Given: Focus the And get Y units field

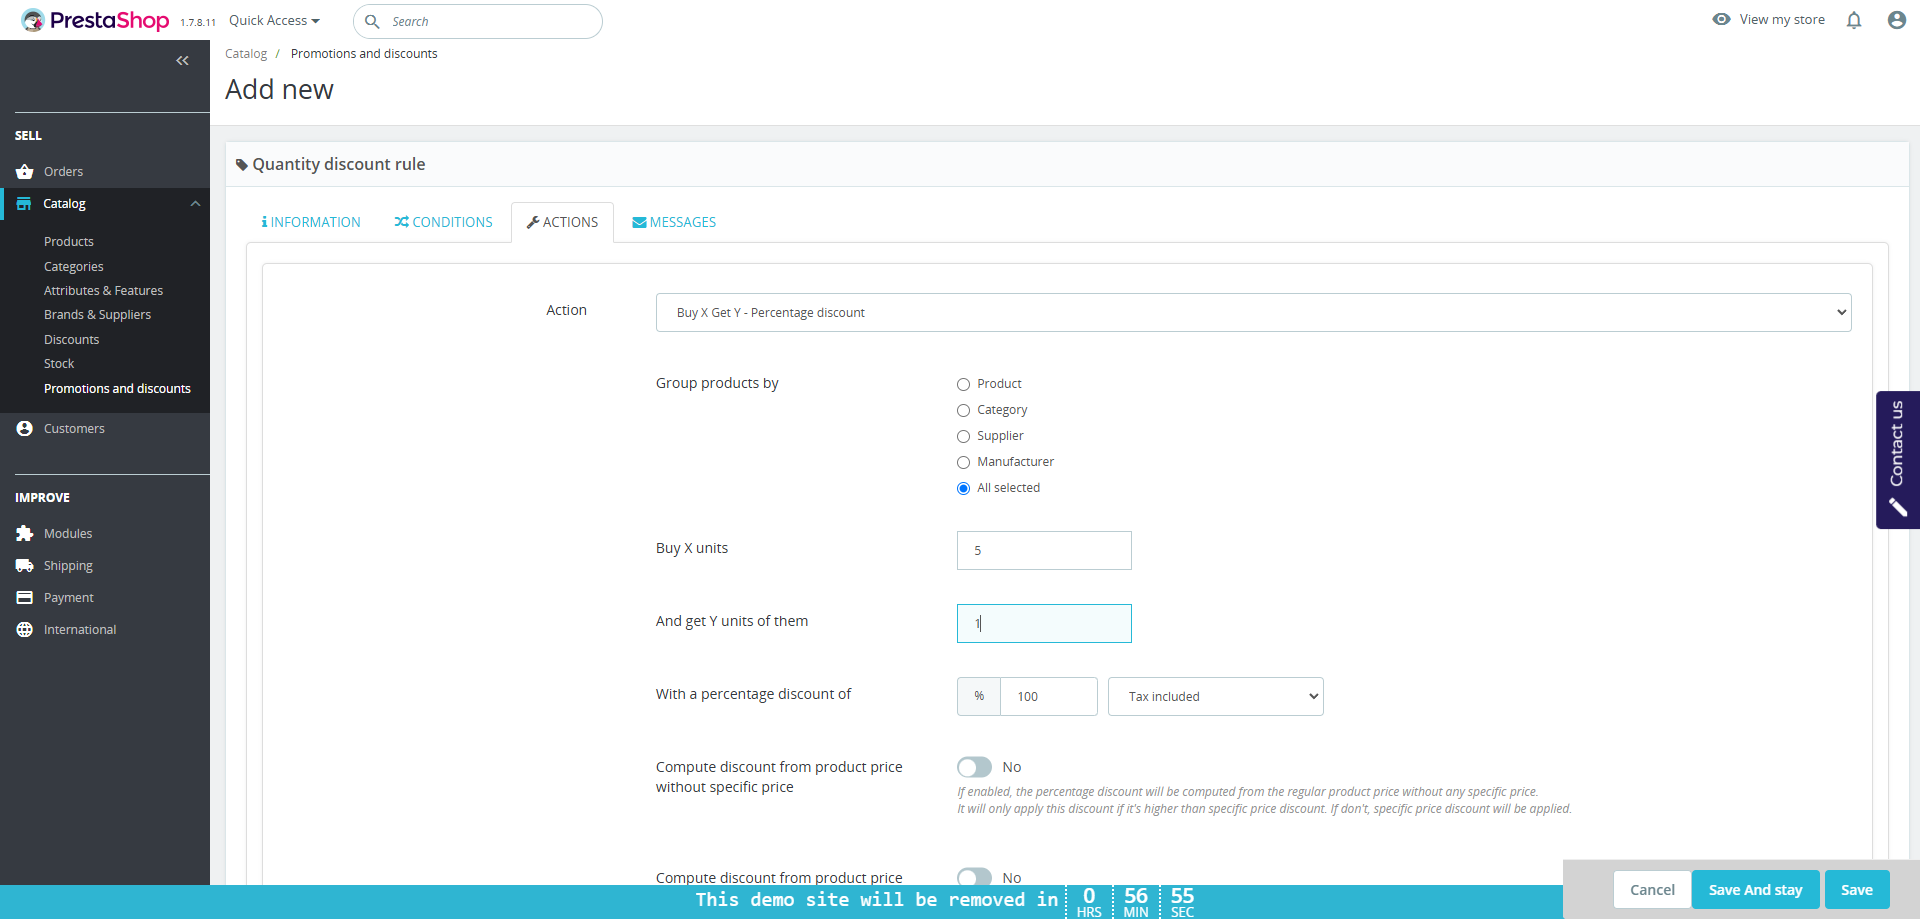Looking at the screenshot, I should (x=1044, y=624).
